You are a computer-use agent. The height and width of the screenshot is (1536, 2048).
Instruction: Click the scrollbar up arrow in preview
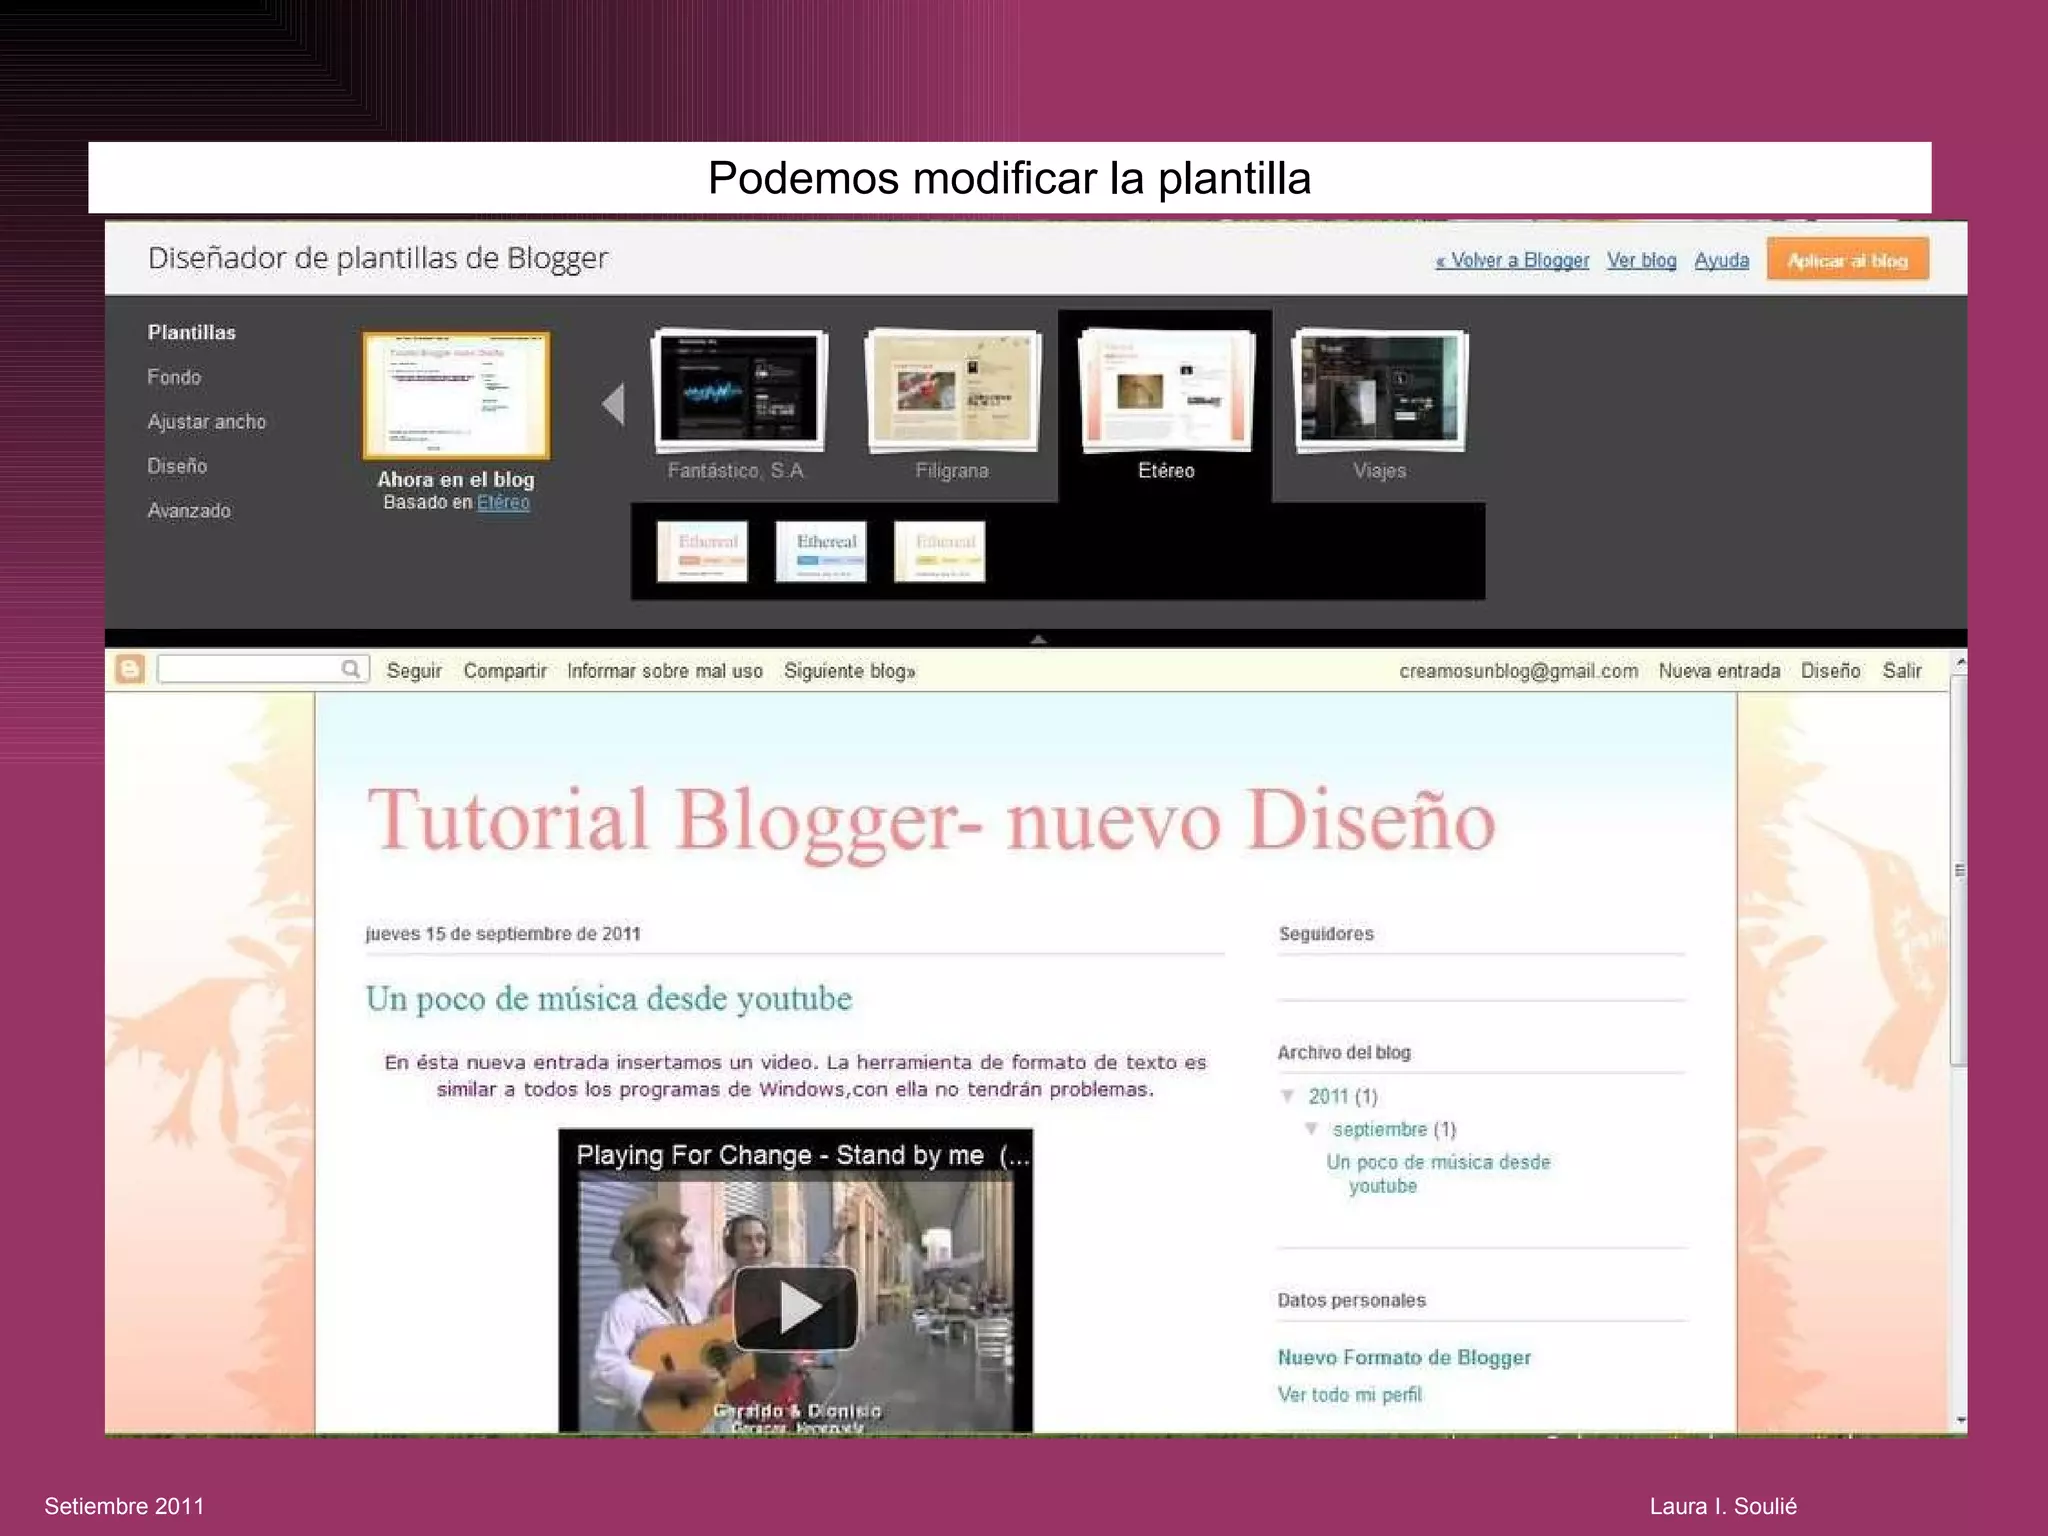coord(1960,662)
